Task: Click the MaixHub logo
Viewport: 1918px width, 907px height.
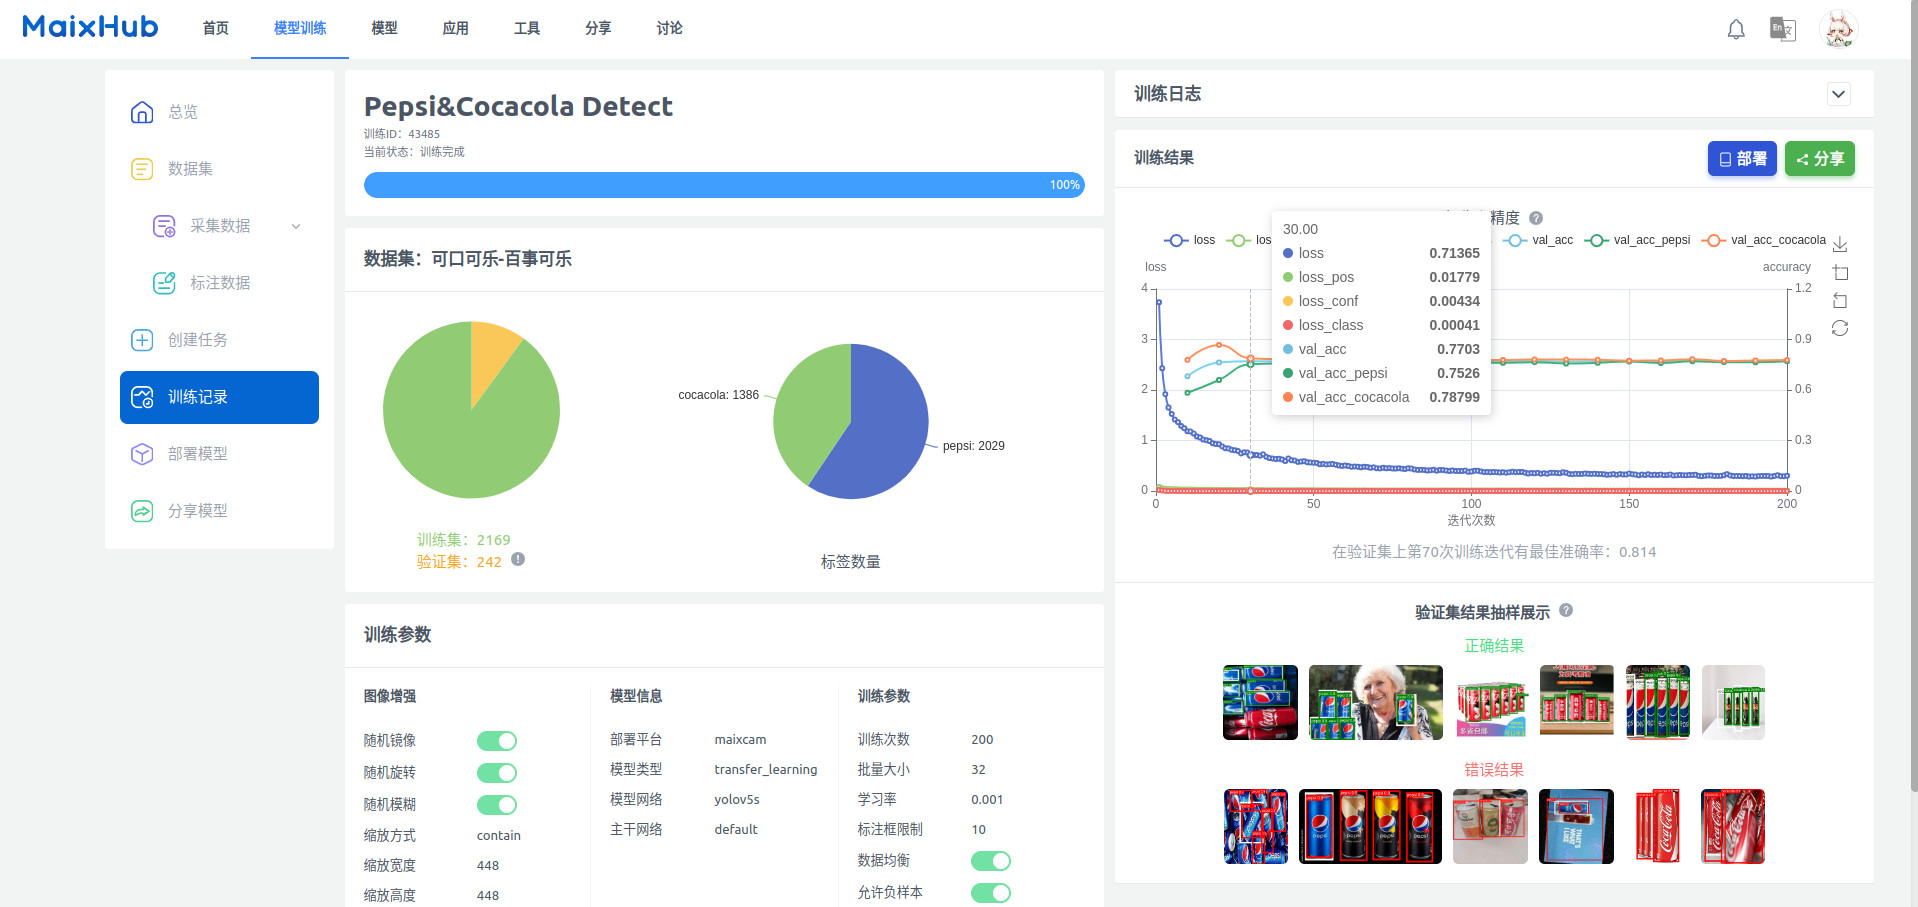Action: click(x=90, y=27)
